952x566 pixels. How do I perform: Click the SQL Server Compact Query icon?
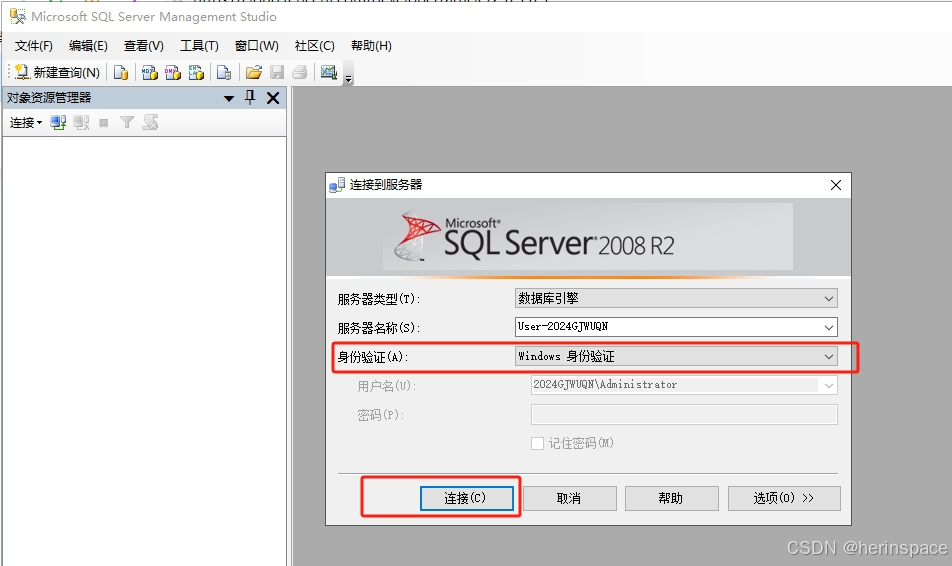(224, 72)
